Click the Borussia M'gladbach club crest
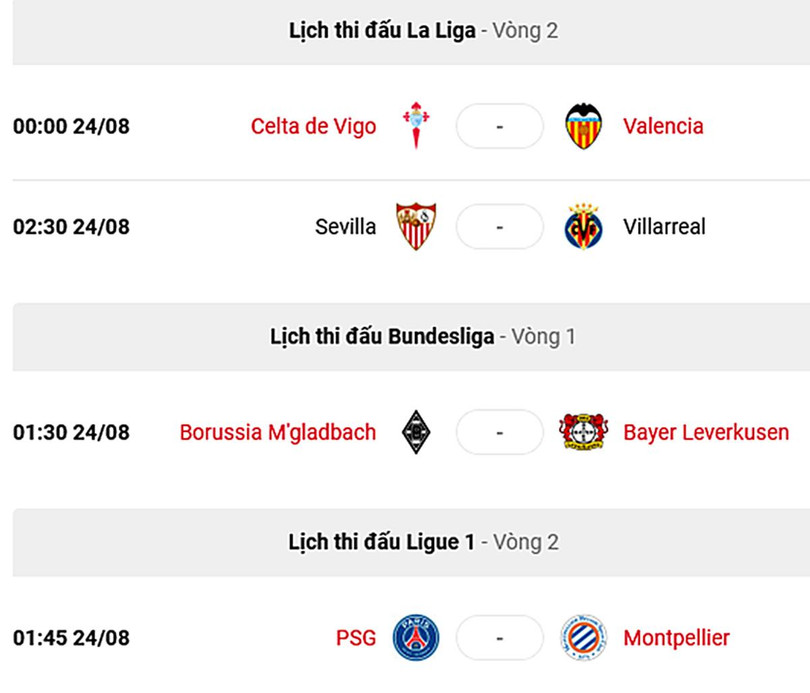This screenshot has height=693, width=810. point(416,432)
